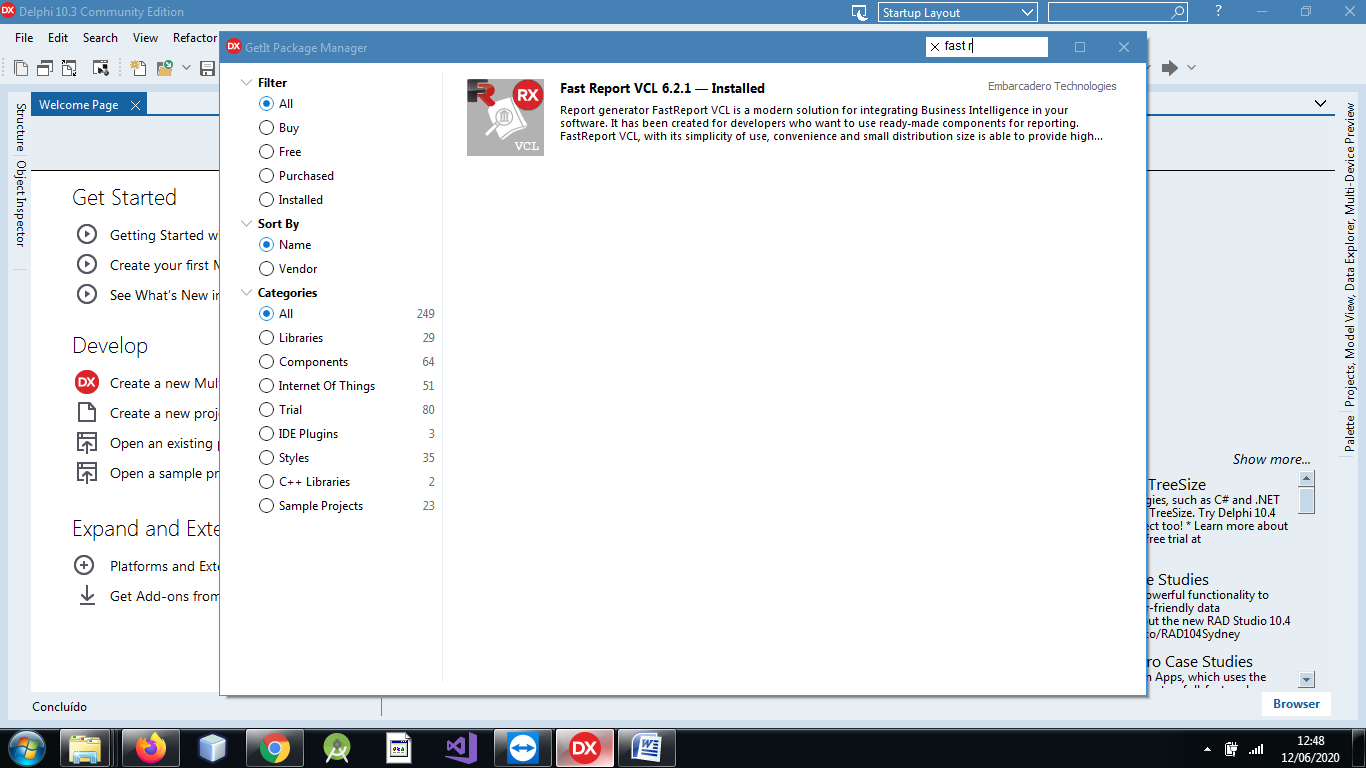Viewport: 1366px width, 768px height.
Task: Select the Purchased filter option
Action: (x=296, y=176)
